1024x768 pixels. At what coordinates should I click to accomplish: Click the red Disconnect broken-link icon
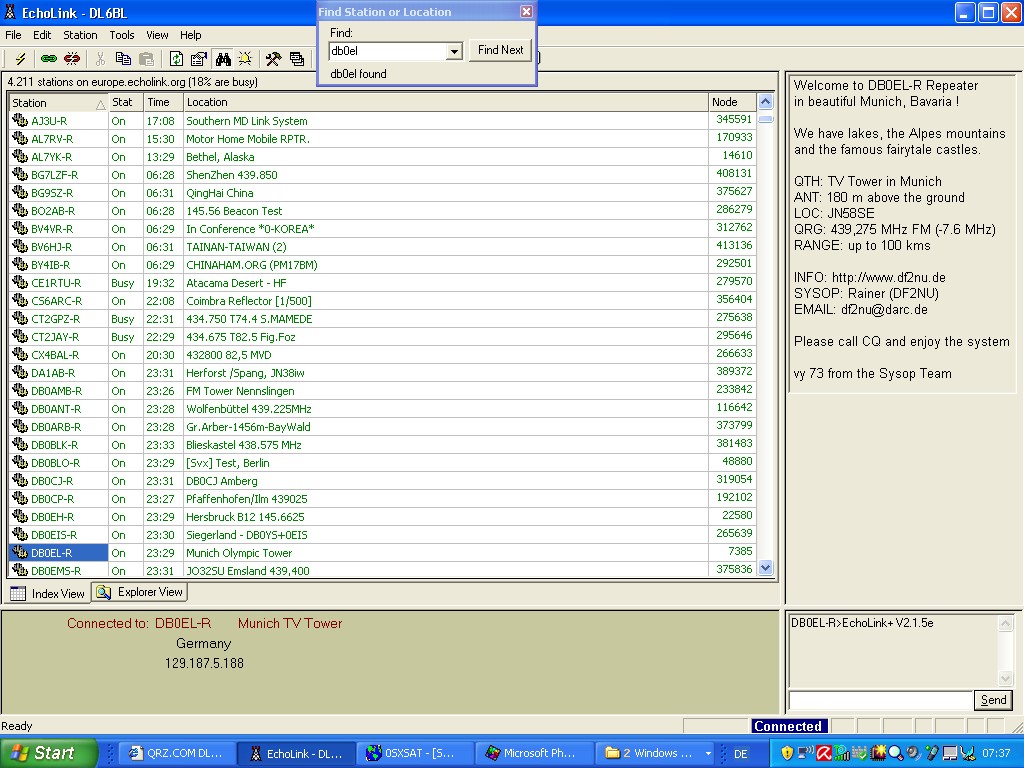[72, 59]
